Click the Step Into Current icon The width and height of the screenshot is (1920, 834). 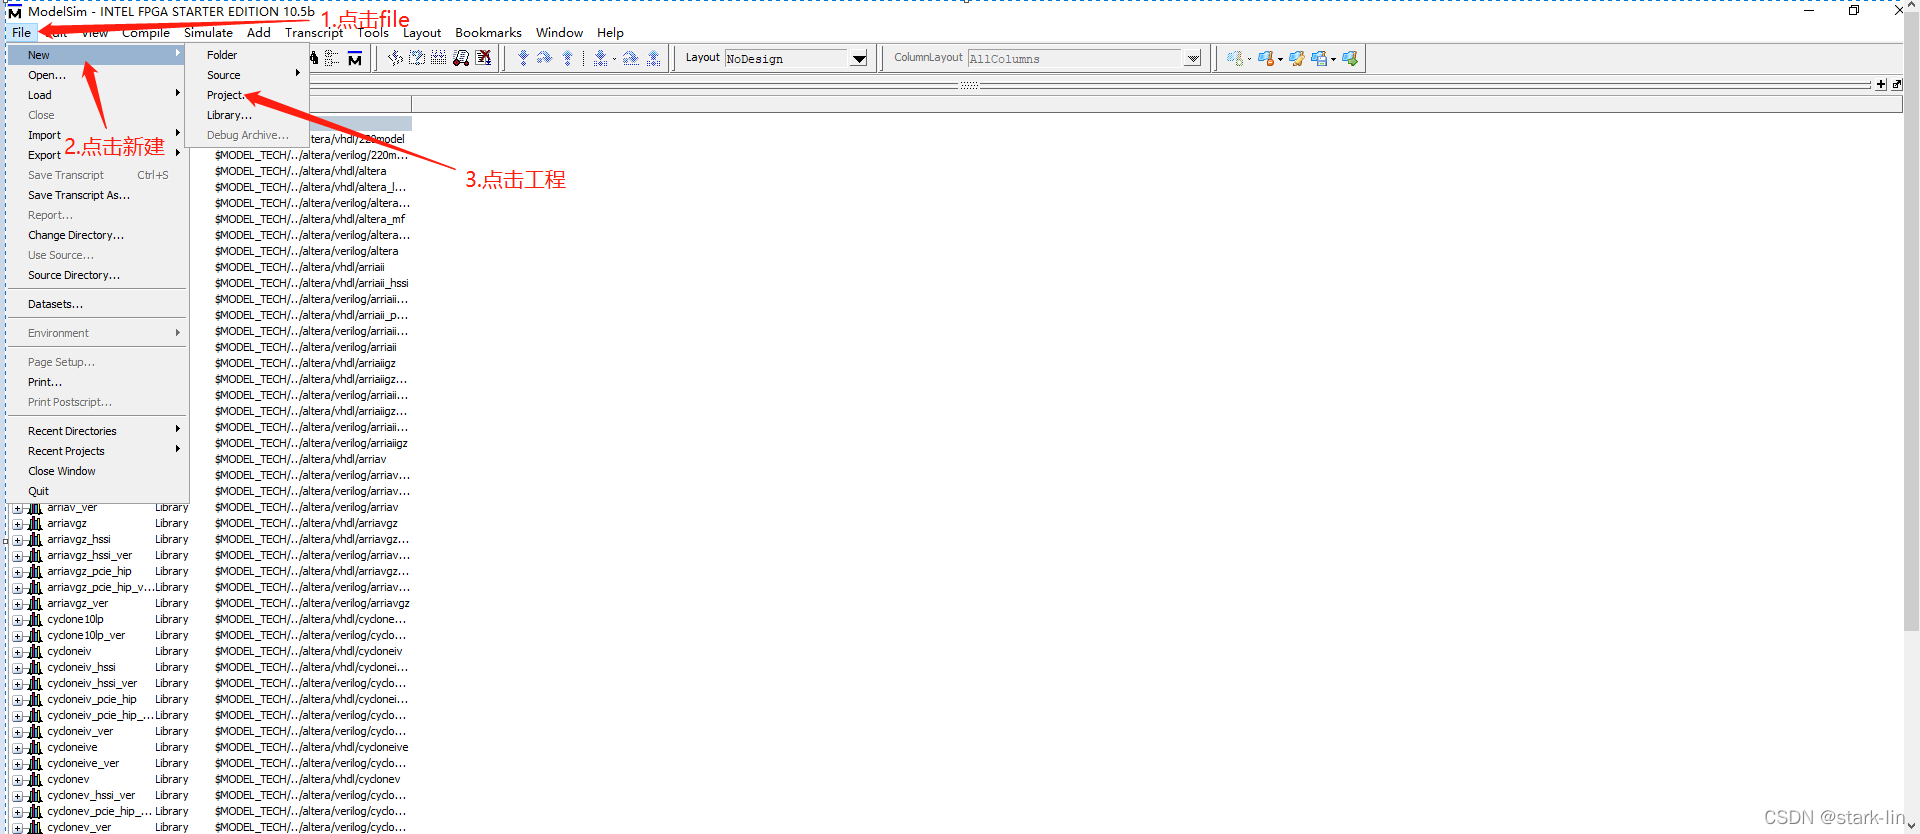[x=602, y=58]
